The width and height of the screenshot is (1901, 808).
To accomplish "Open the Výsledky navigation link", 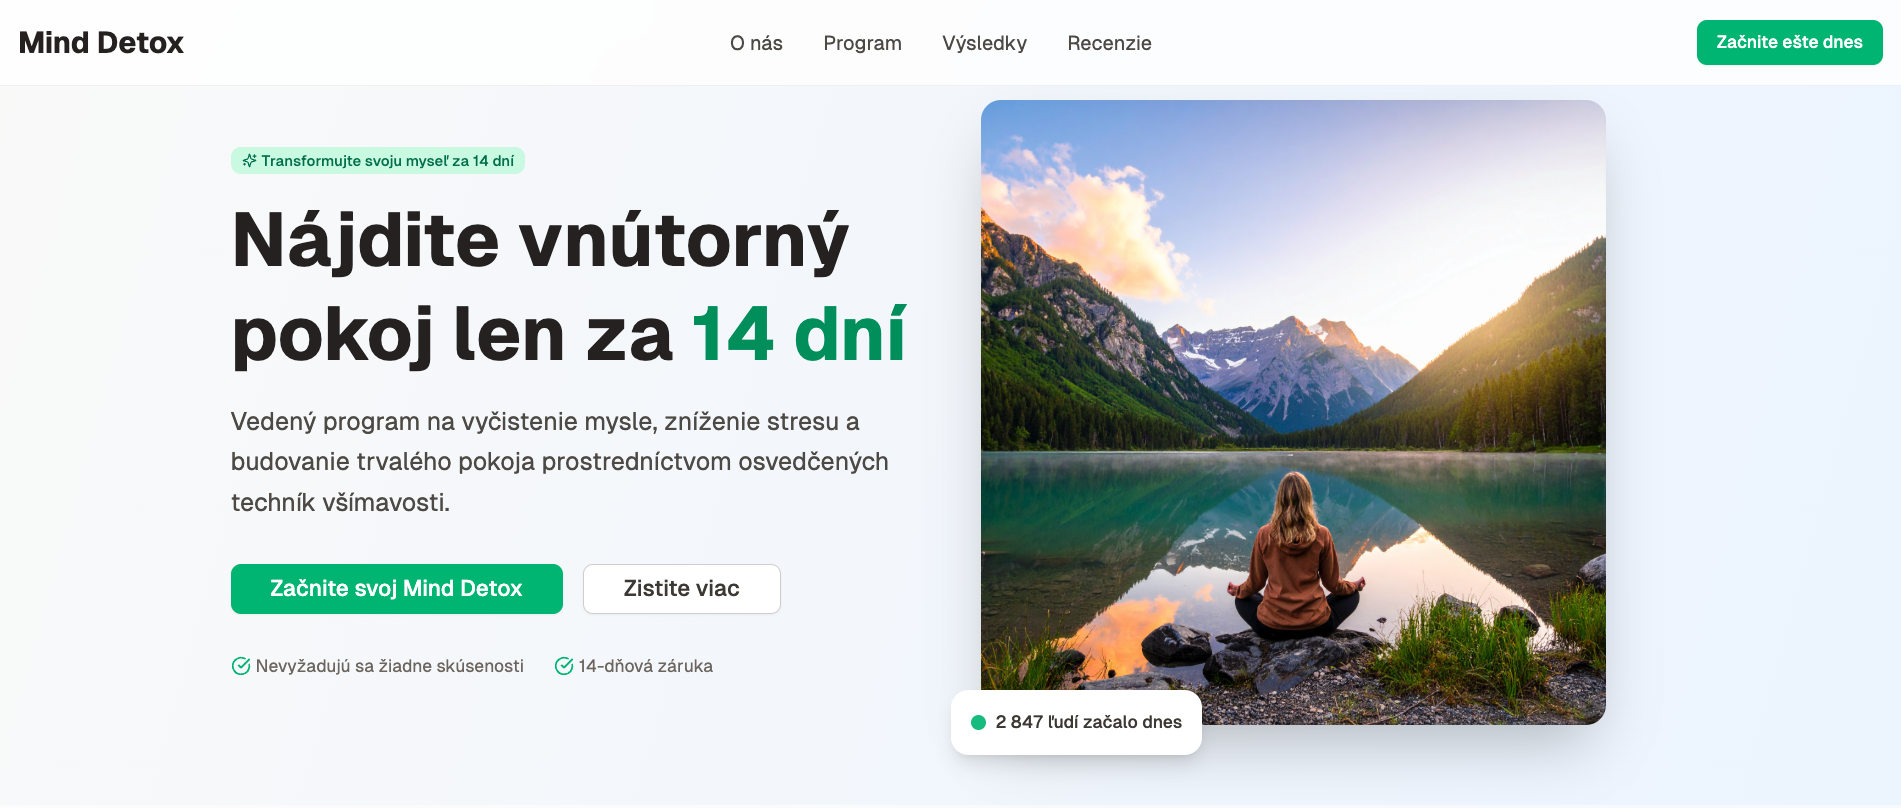I will click(984, 43).
